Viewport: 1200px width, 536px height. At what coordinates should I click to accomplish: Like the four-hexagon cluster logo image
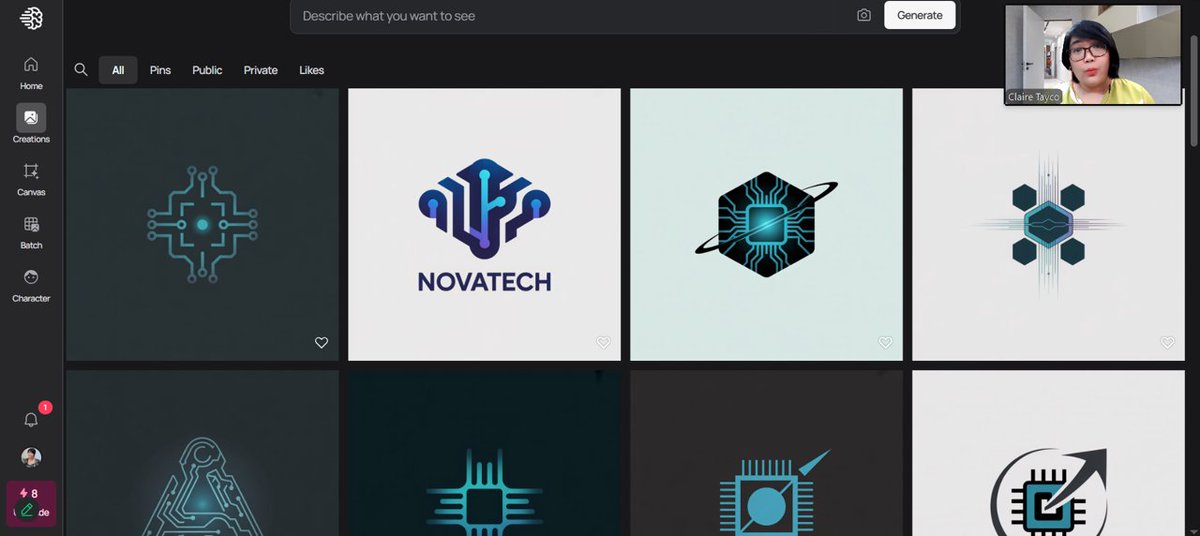pyautogui.click(x=1167, y=342)
